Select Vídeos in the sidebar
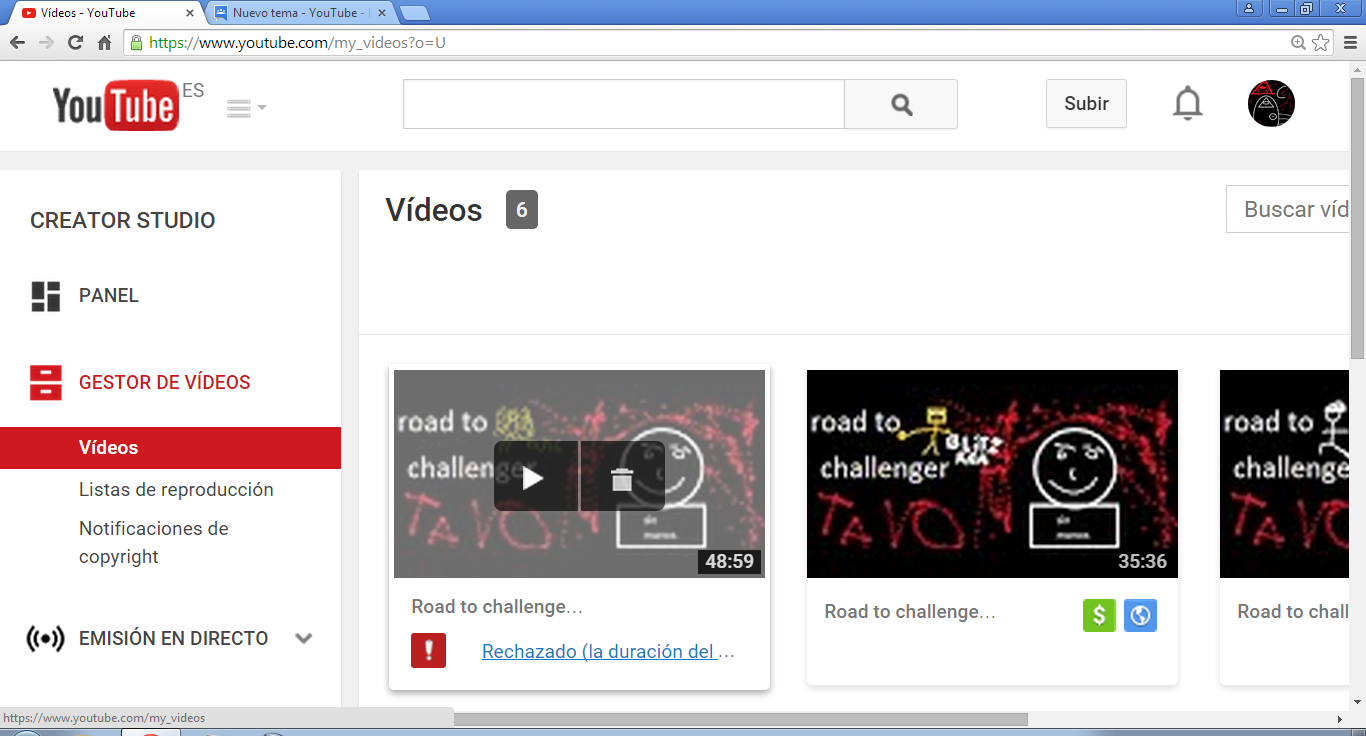This screenshot has height=736, width=1366. (170, 448)
